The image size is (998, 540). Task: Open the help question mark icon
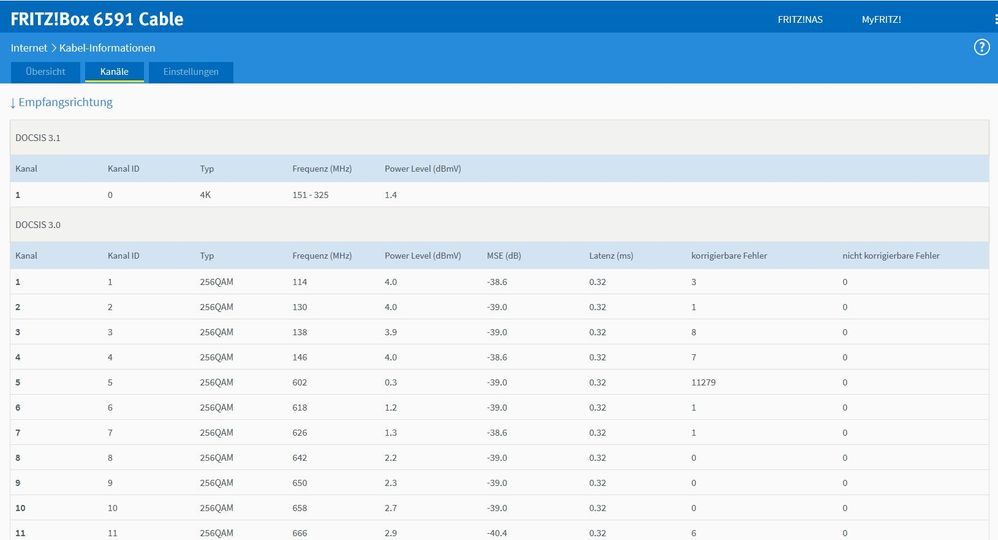point(981,48)
